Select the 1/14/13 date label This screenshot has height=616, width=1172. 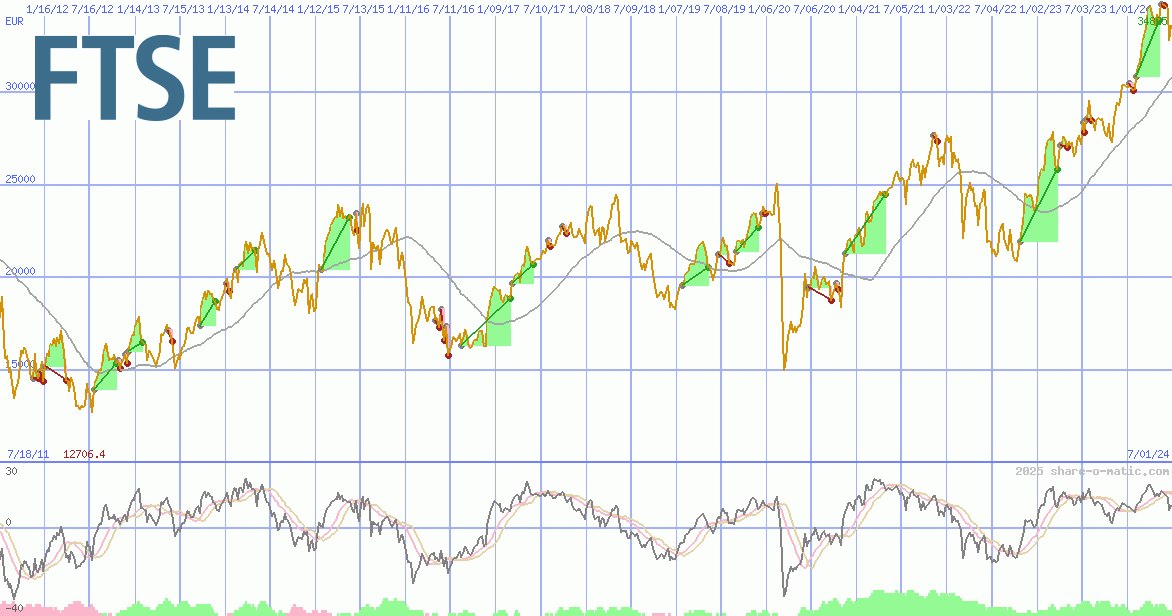pos(138,9)
